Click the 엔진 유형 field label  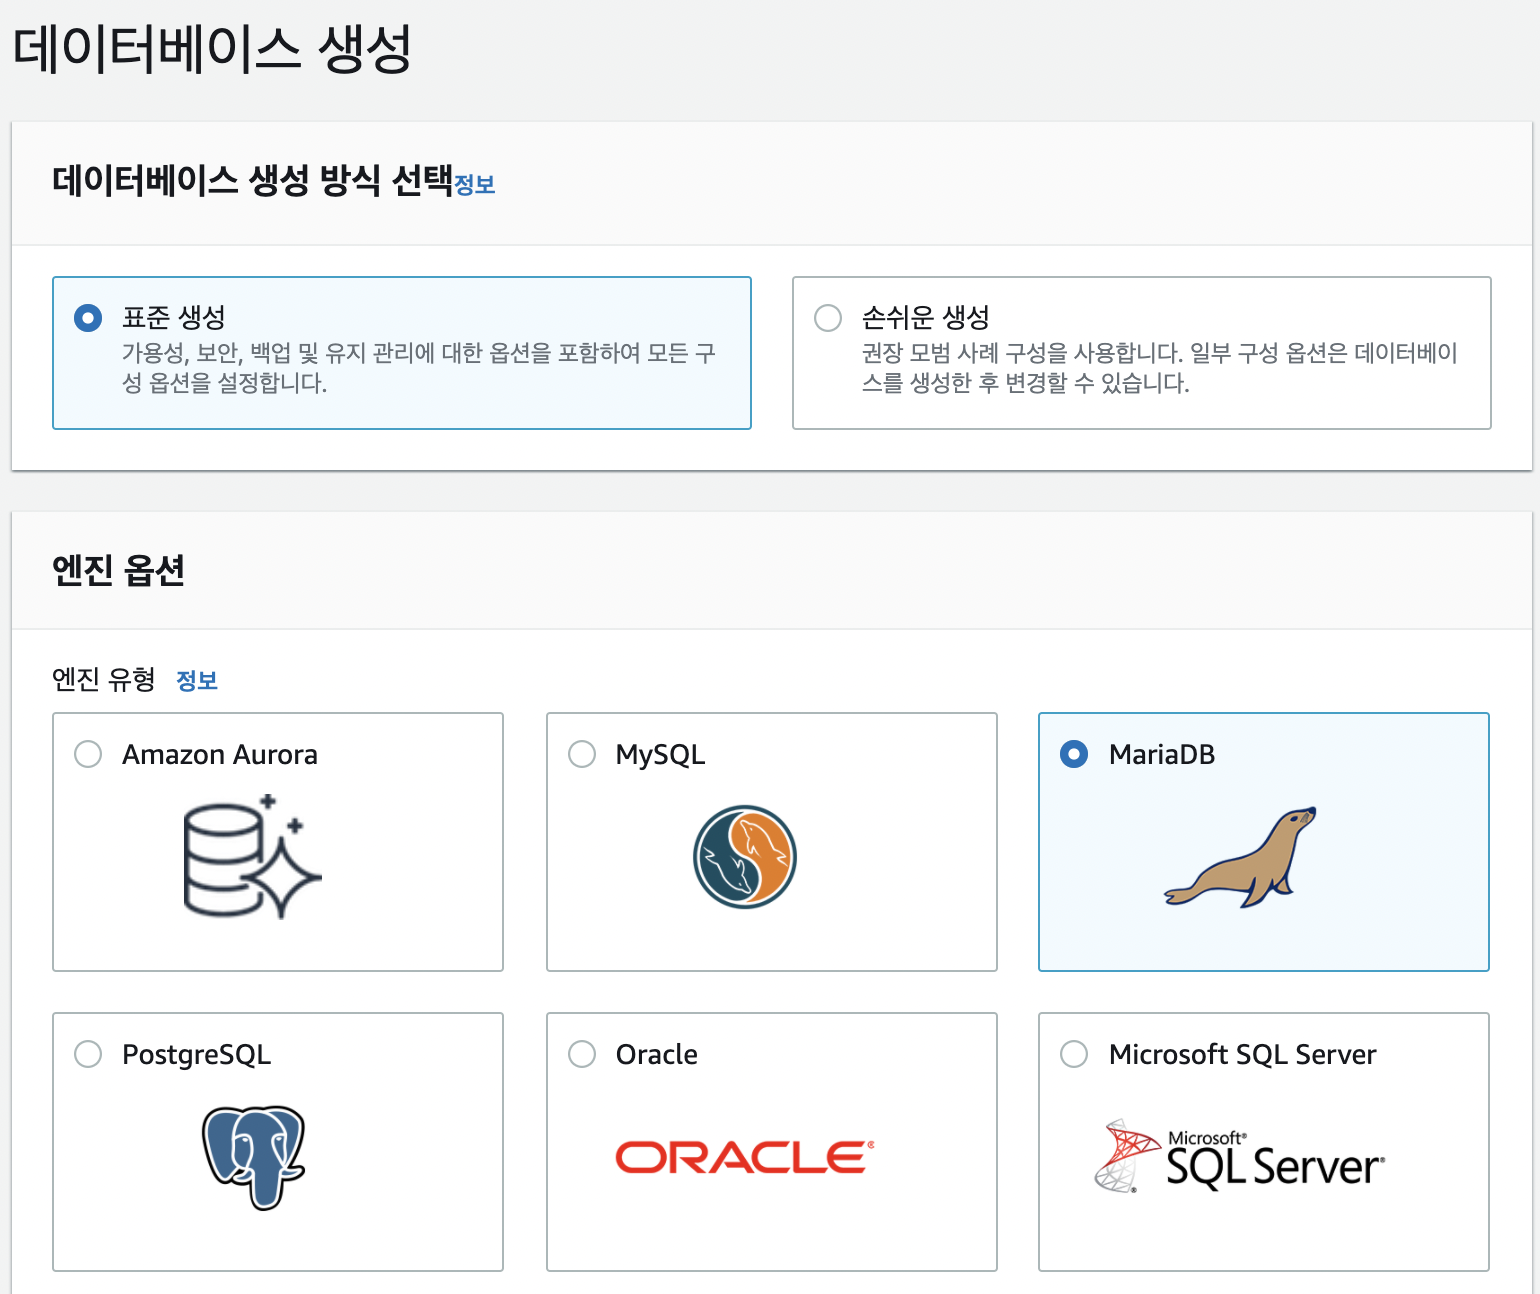tap(104, 680)
